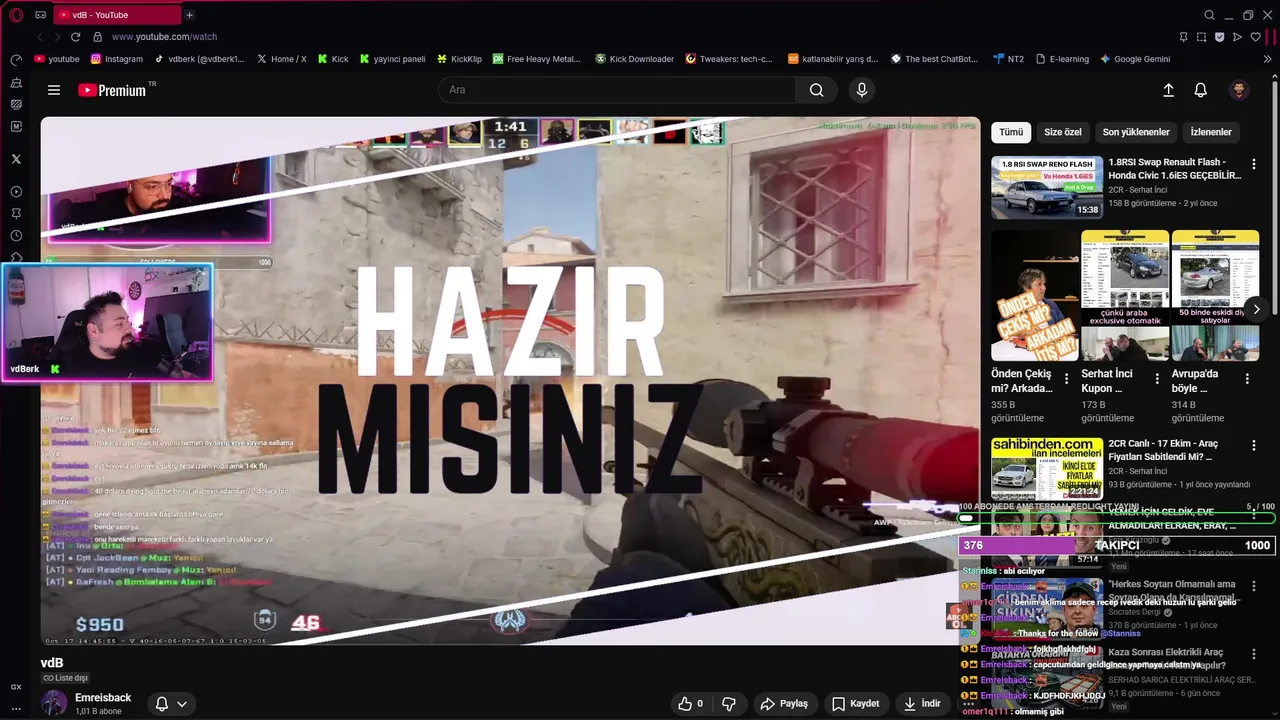Screen dimensions: 1280x720
Task: Open the send/flow arrow icon
Action: 1237,37
